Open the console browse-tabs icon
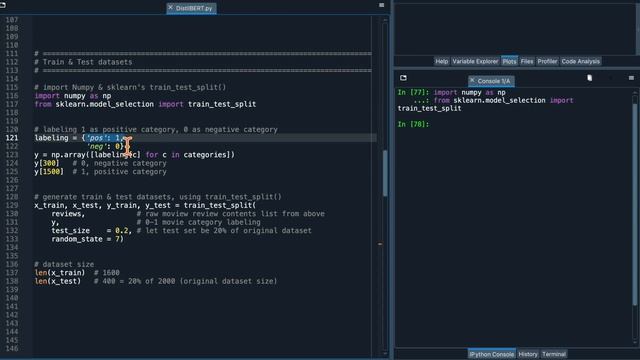Screen dimensions: 640x360 coord(403,78)
